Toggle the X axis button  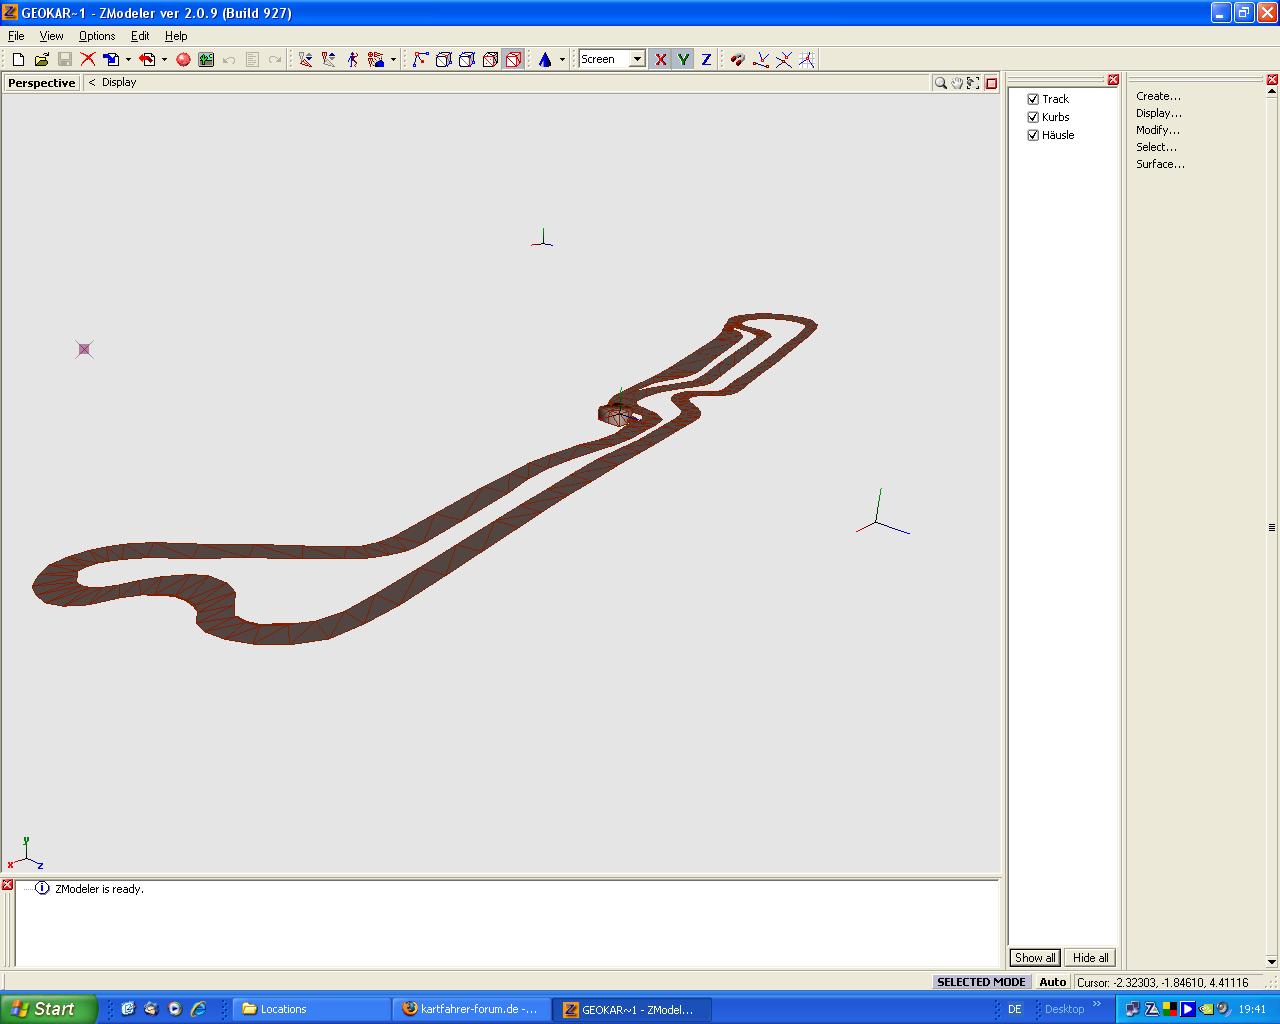click(661, 60)
